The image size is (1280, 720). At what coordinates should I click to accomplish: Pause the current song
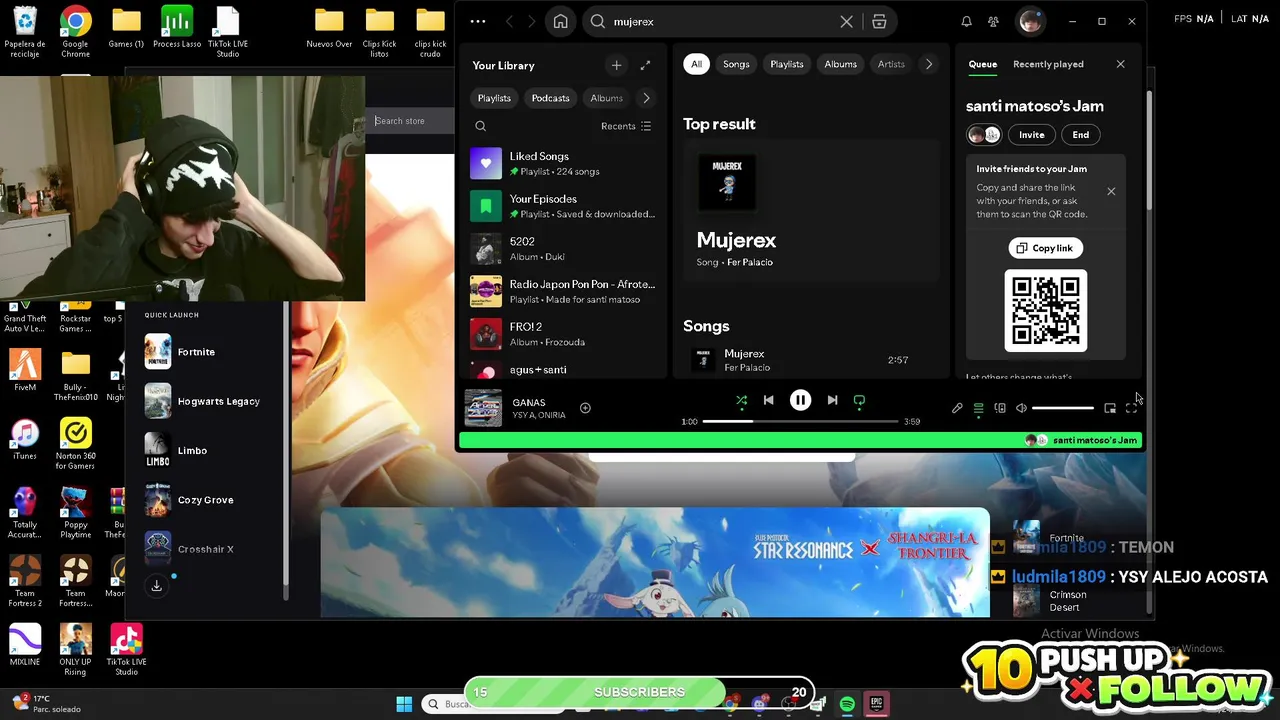click(x=800, y=400)
